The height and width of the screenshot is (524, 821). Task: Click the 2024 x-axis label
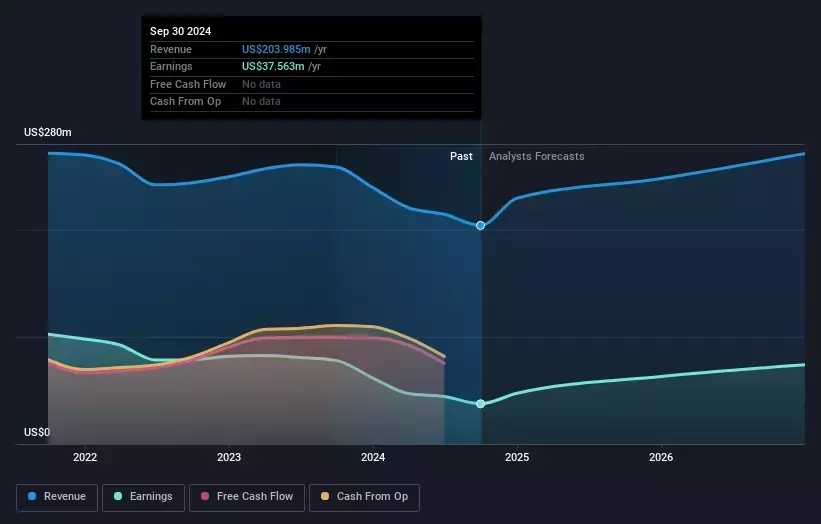pyautogui.click(x=373, y=457)
